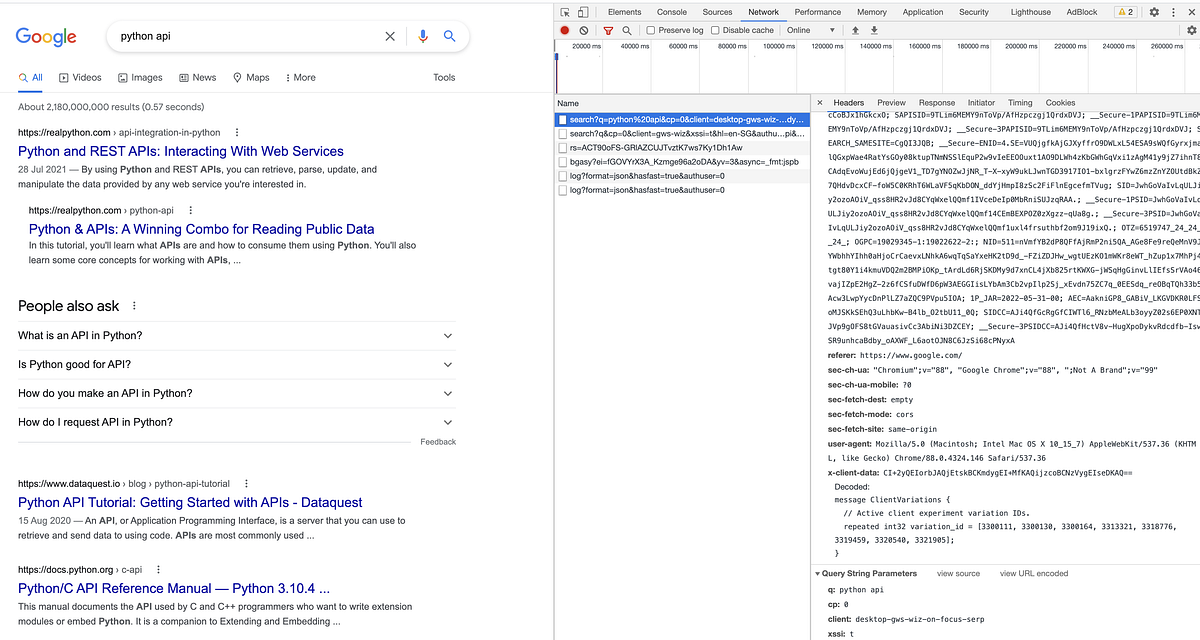Open the Dataquest Python API Tutorial link

click(190, 502)
